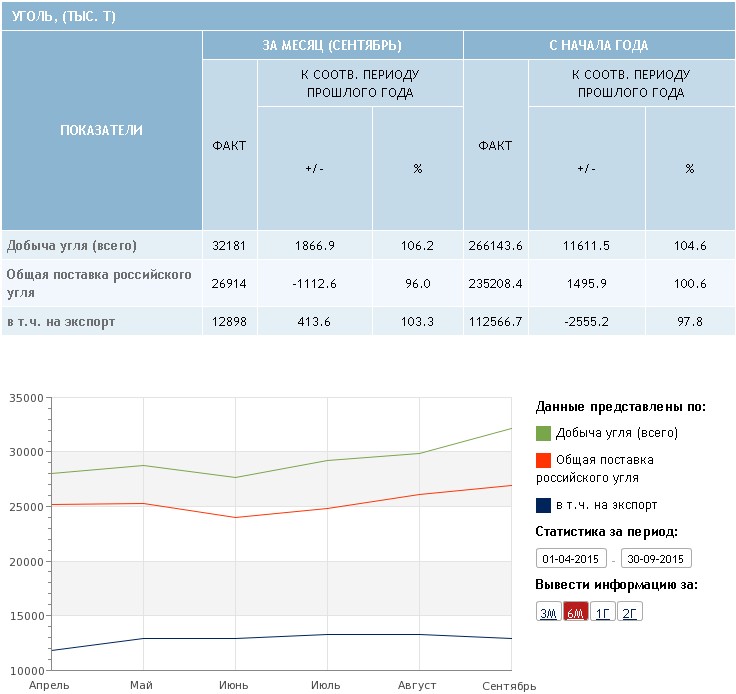The image size is (736, 694).
Task: Click the green legend swatch for coal production
Action: pyautogui.click(x=543, y=433)
